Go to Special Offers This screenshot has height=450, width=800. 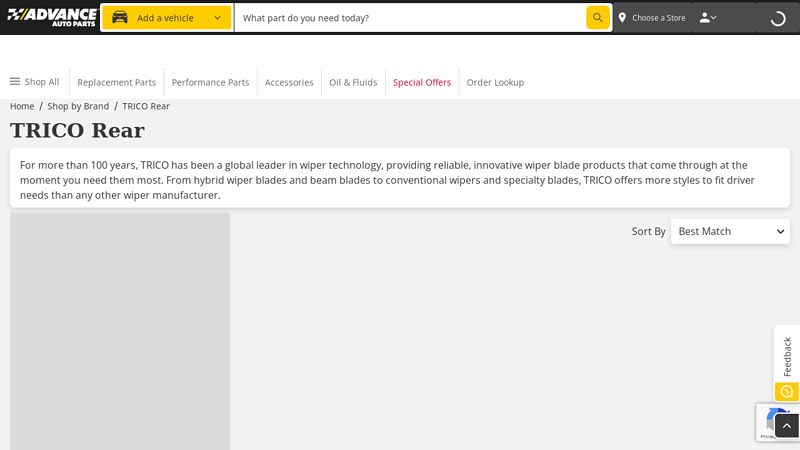[x=422, y=82]
